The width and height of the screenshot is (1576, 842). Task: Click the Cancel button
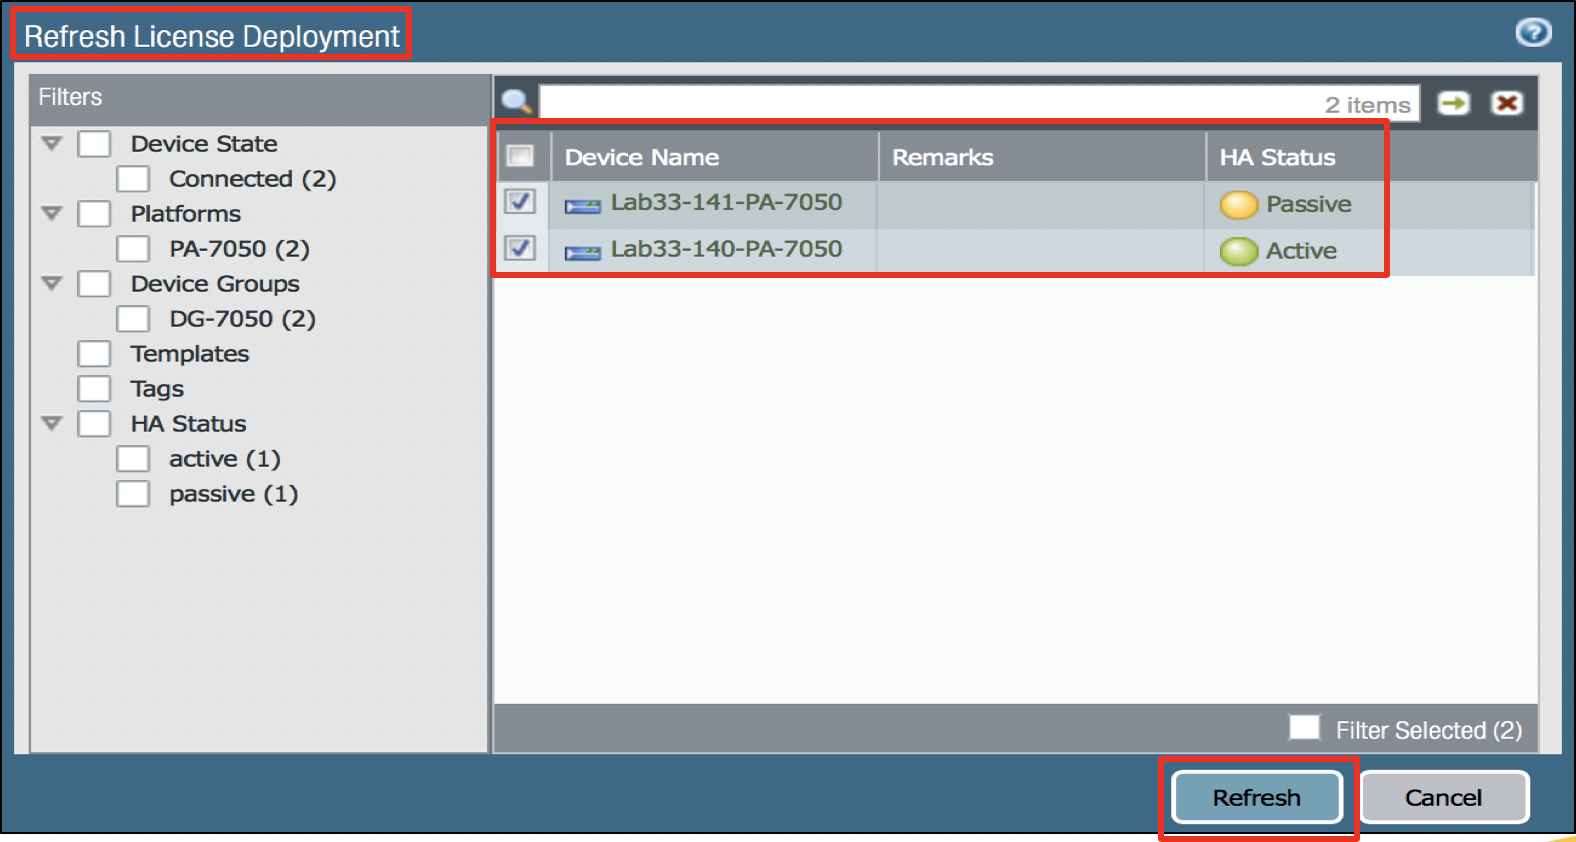[x=1444, y=797]
